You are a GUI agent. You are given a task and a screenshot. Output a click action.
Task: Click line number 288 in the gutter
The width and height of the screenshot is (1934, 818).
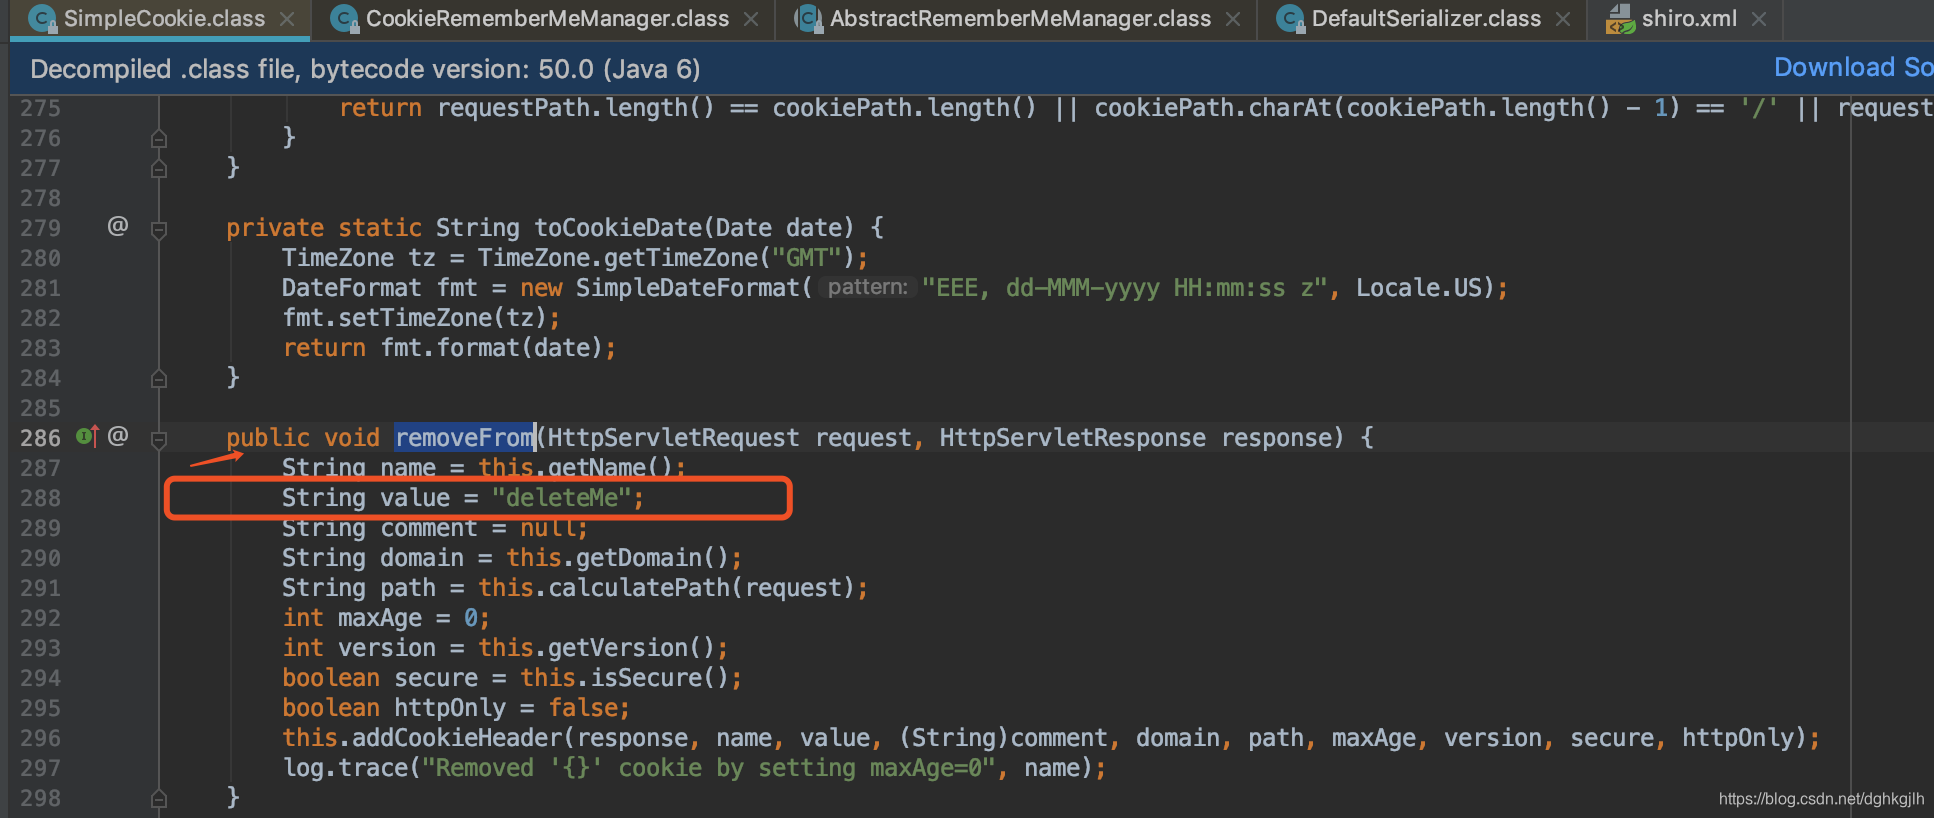[40, 498]
